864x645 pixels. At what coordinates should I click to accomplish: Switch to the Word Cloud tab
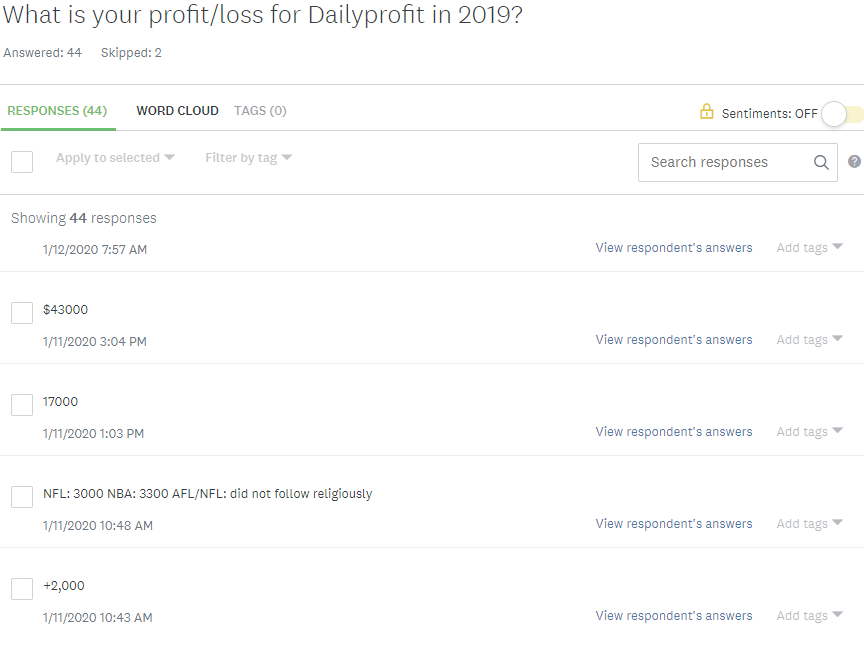[177, 111]
